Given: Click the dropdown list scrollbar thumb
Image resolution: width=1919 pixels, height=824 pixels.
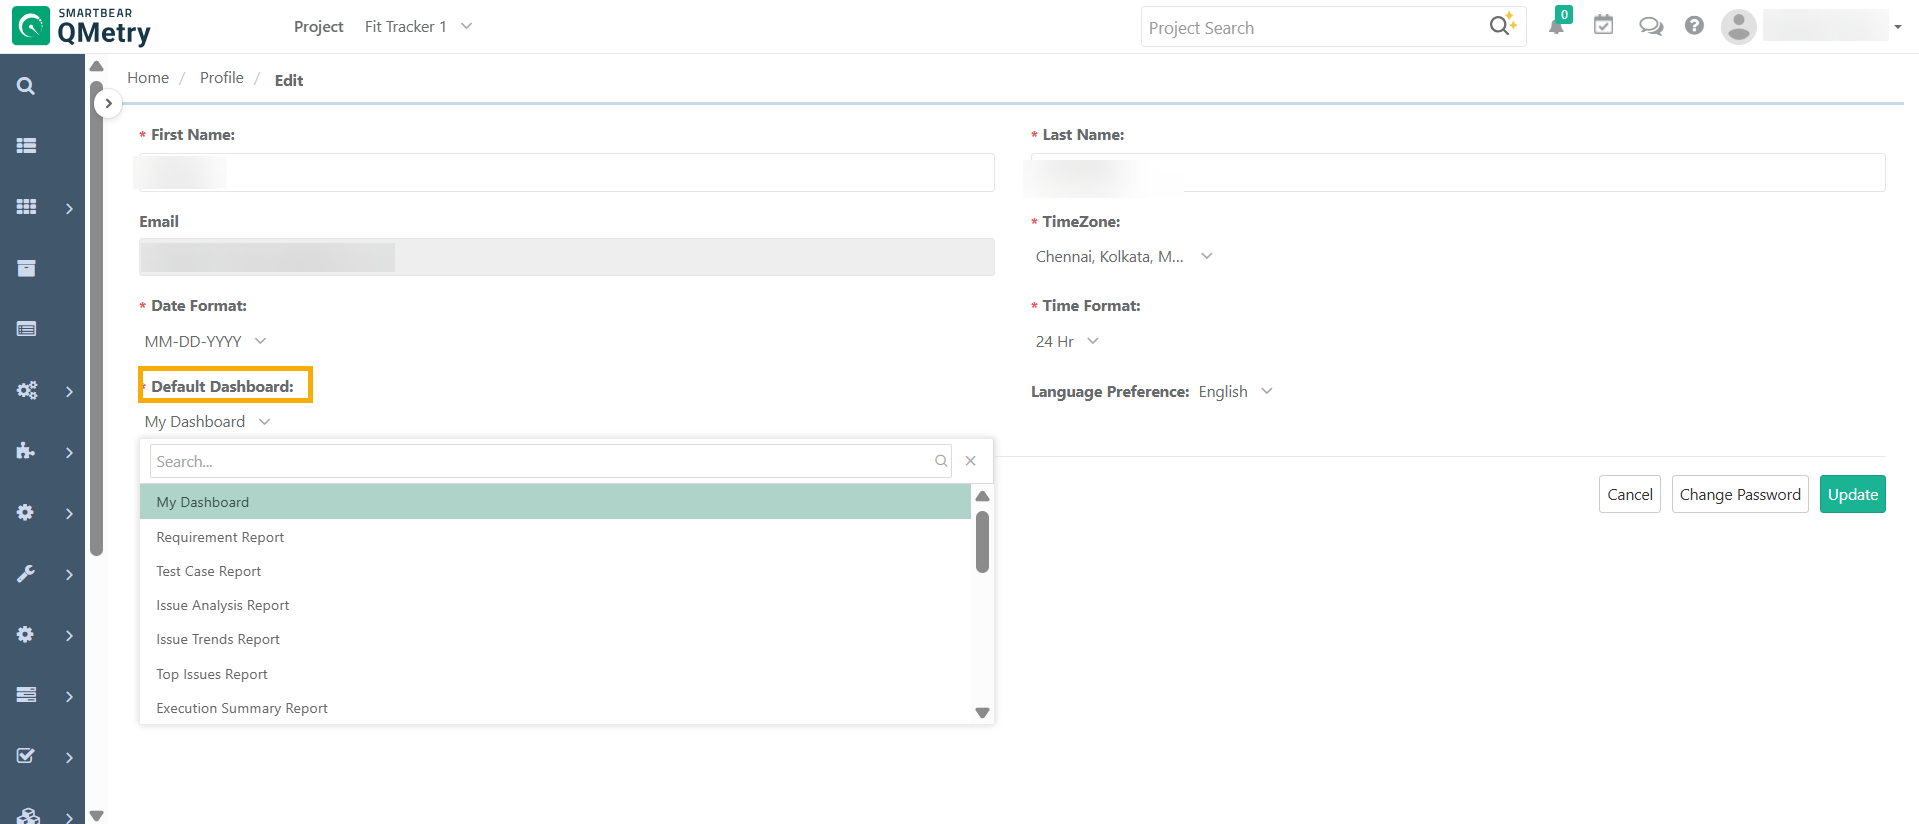Looking at the screenshot, I should pyautogui.click(x=982, y=542).
